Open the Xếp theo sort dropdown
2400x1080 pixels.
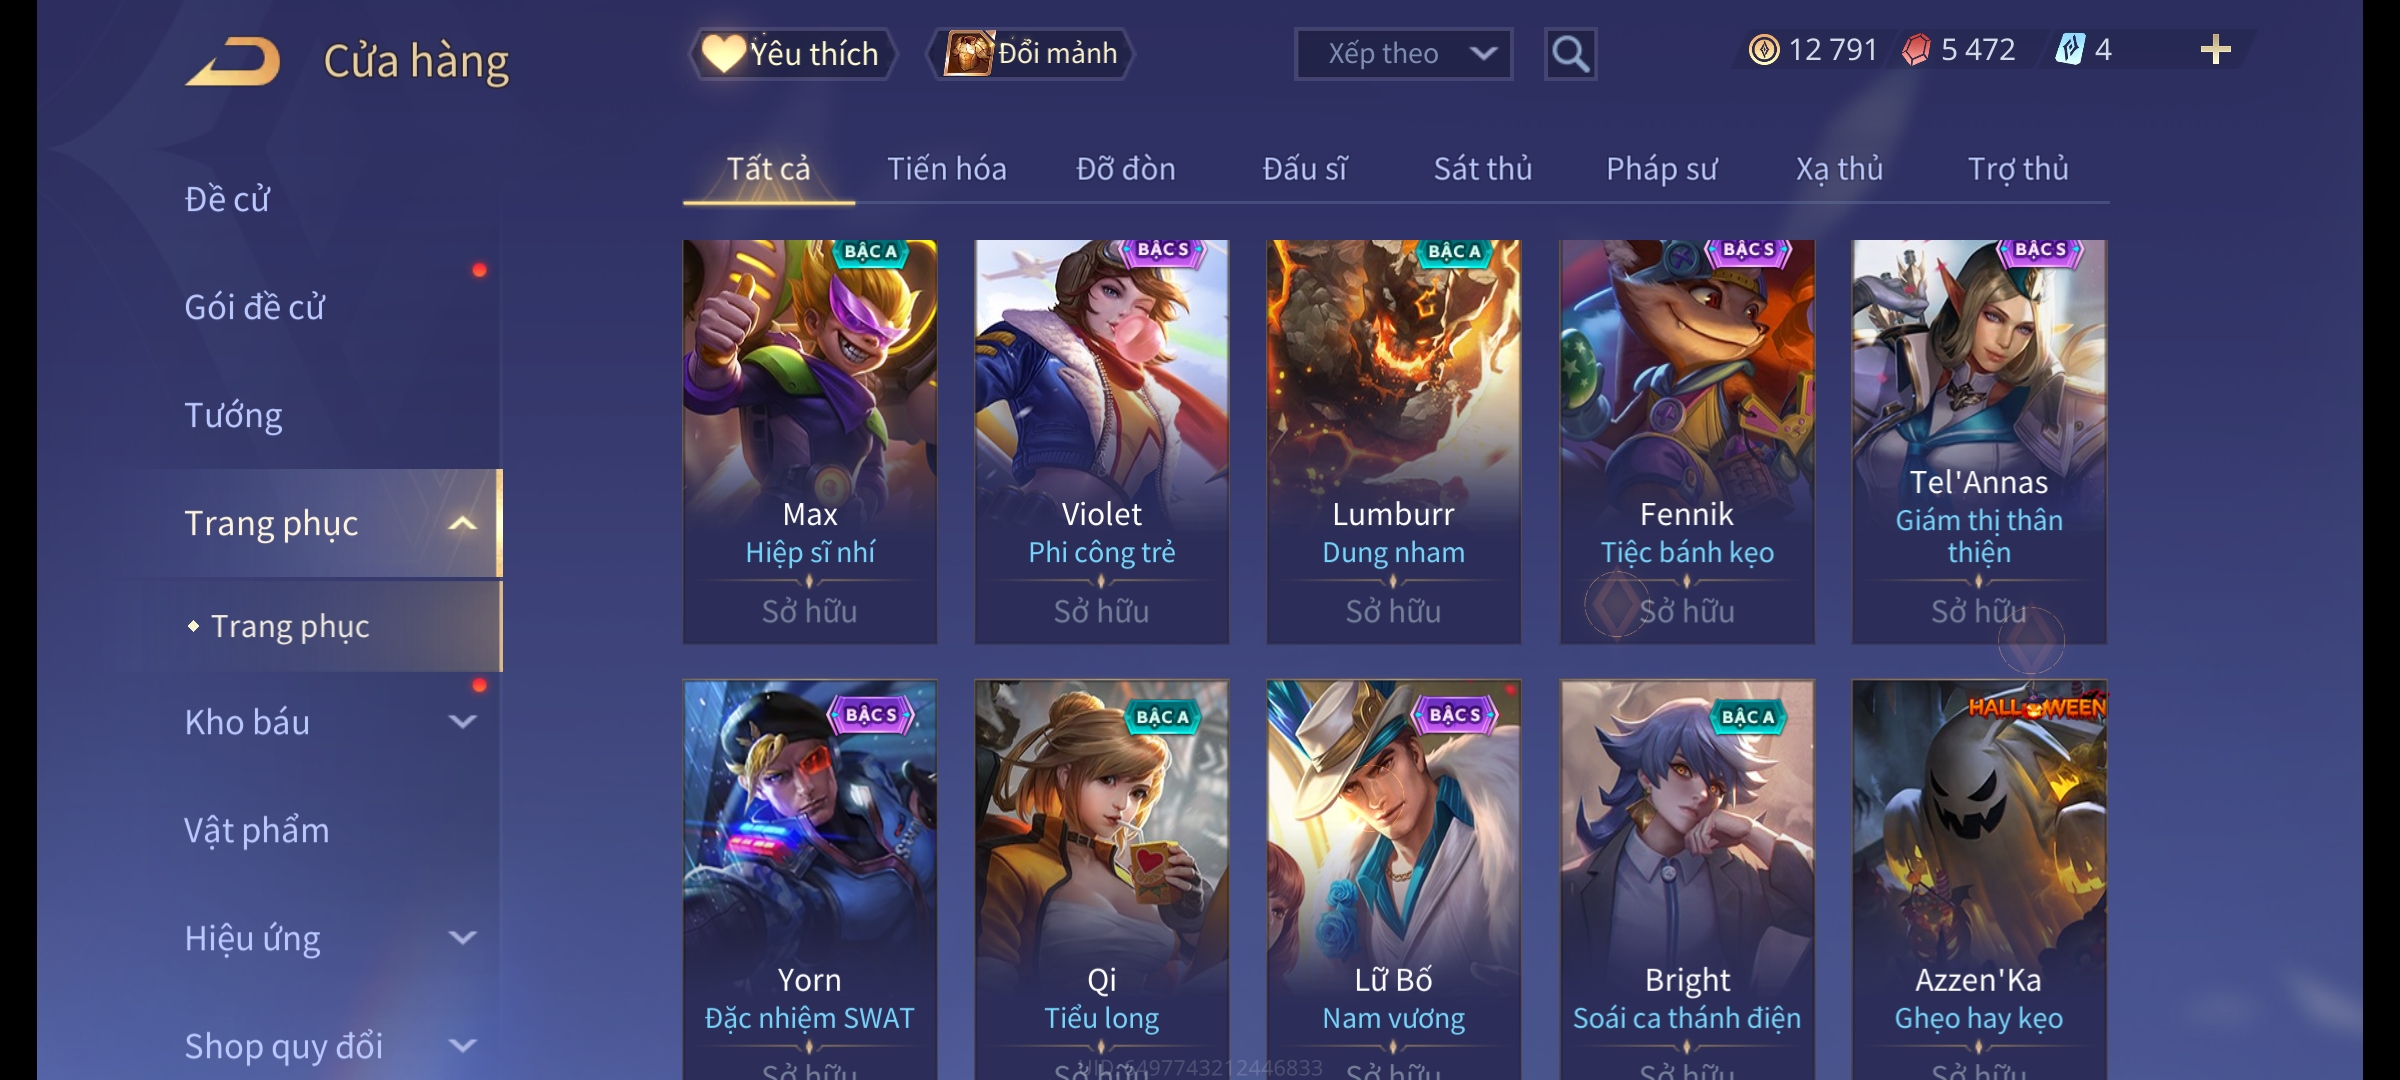(x=1403, y=54)
